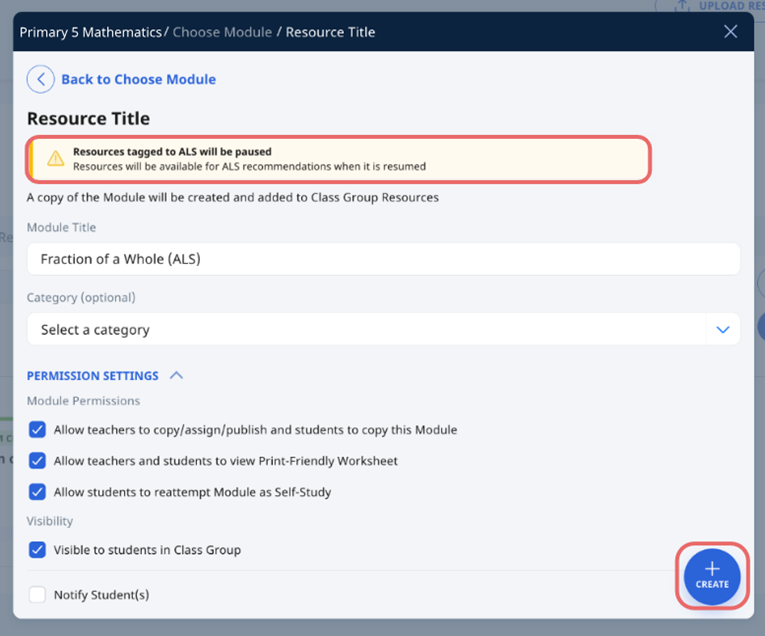Click the Resource Title heading
Viewport: 765px width, 636px height.
pyautogui.click(x=88, y=119)
